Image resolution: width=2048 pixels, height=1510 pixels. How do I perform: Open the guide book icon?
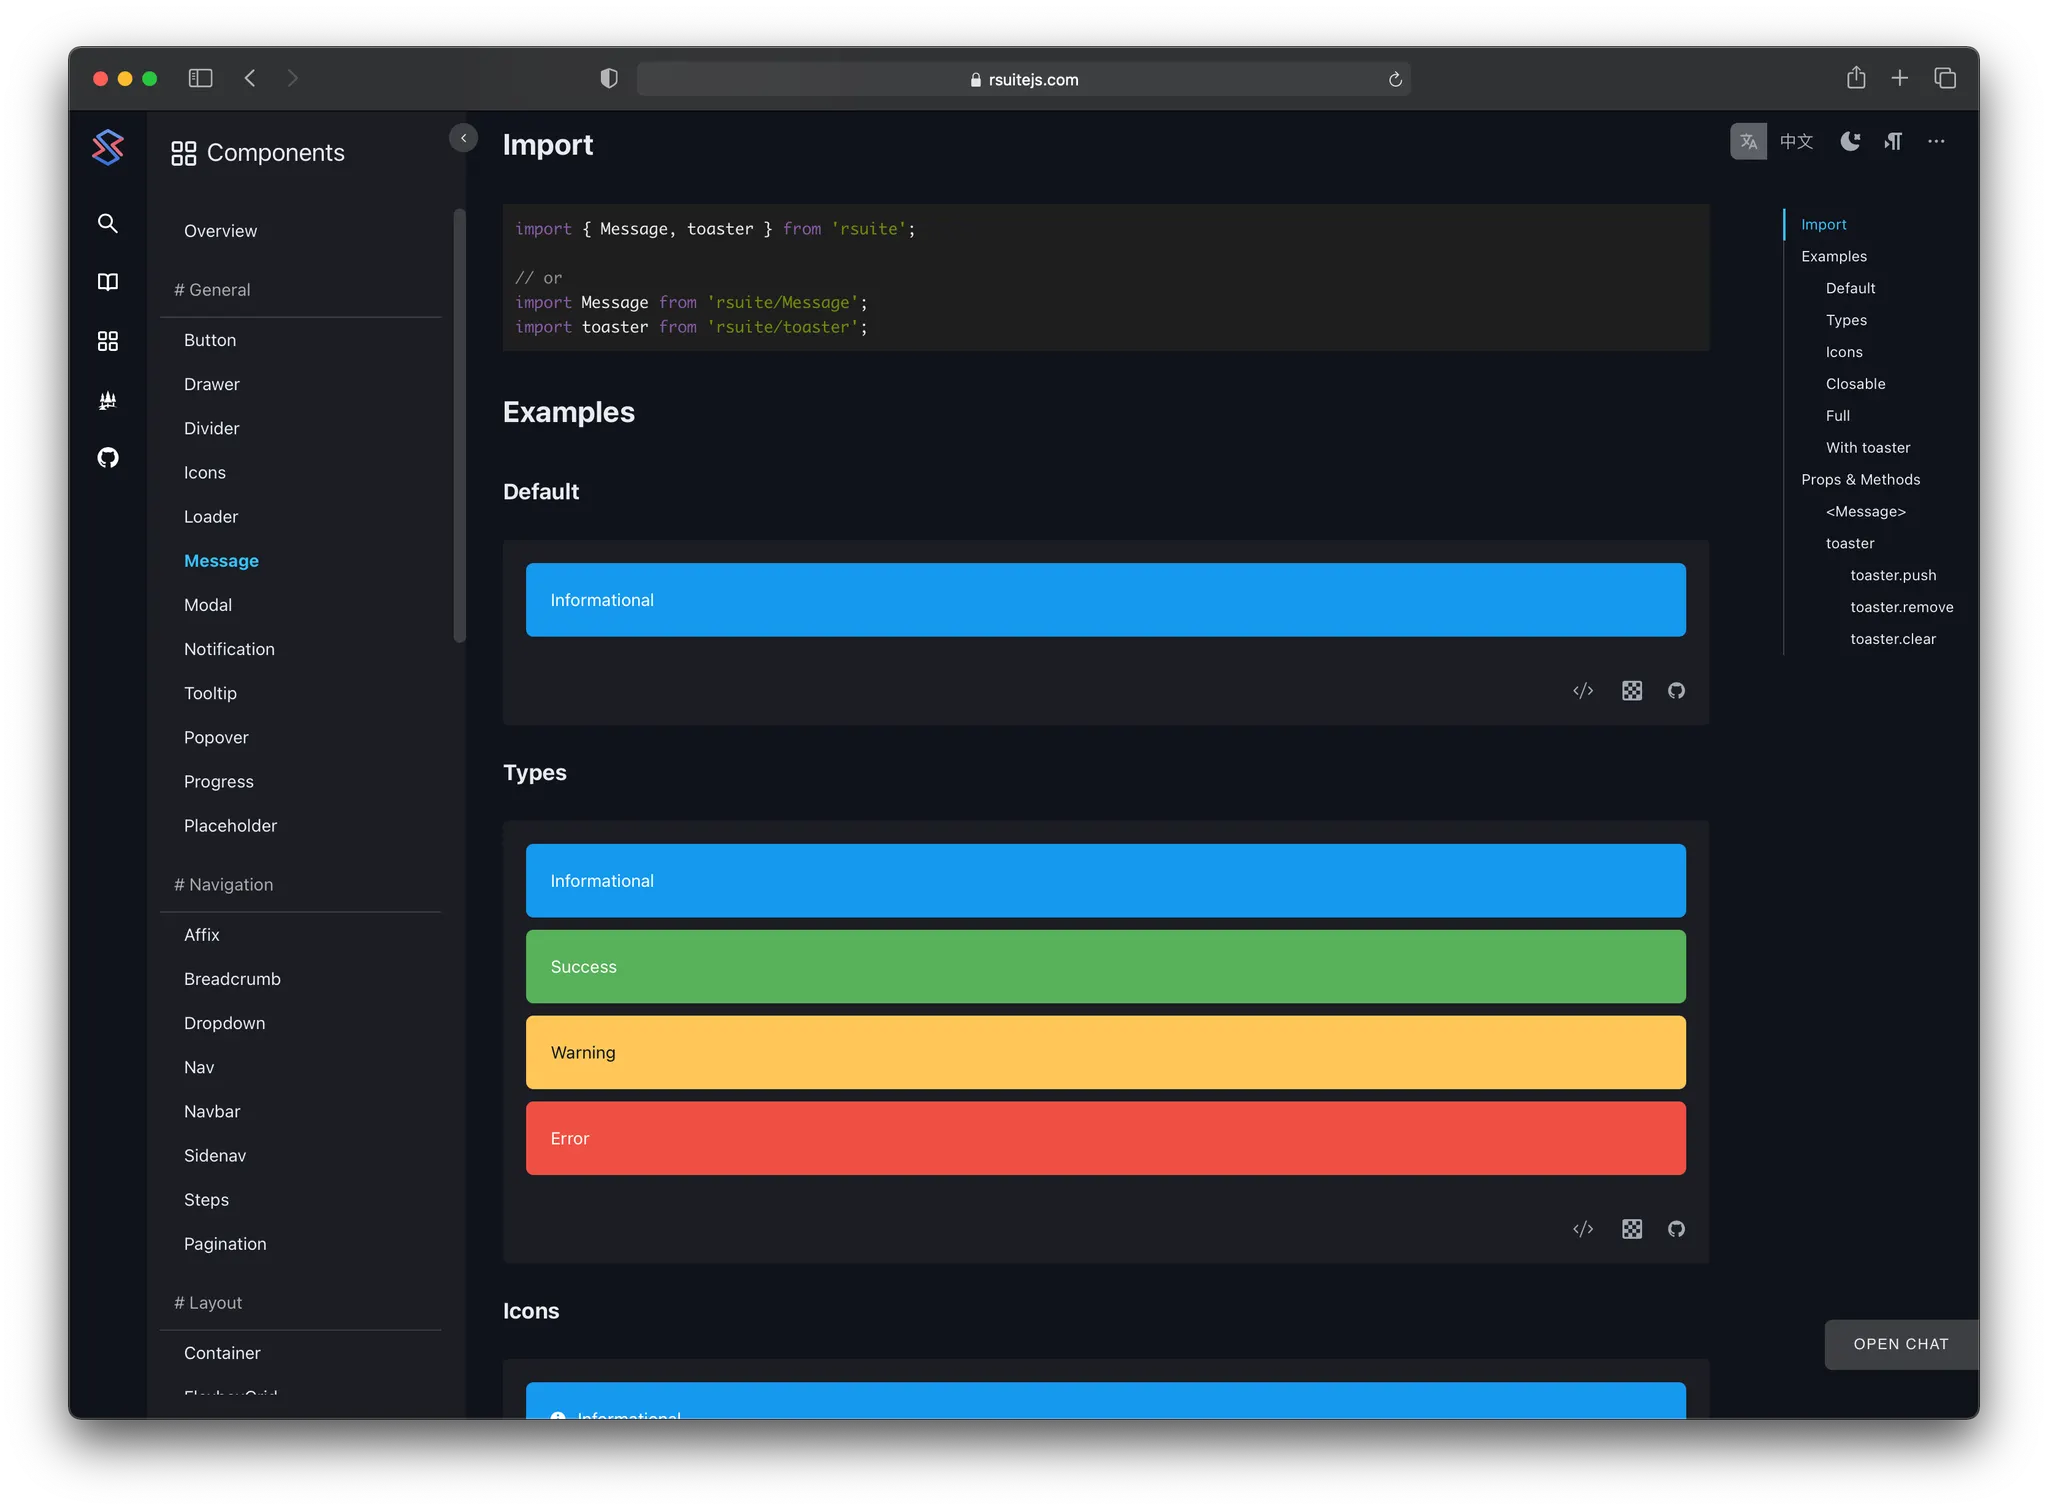pos(108,282)
